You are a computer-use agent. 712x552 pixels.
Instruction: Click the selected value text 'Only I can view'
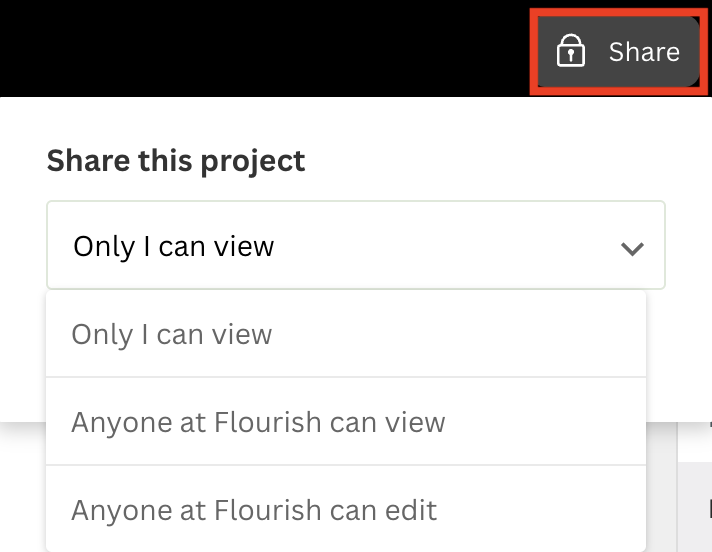(173, 246)
